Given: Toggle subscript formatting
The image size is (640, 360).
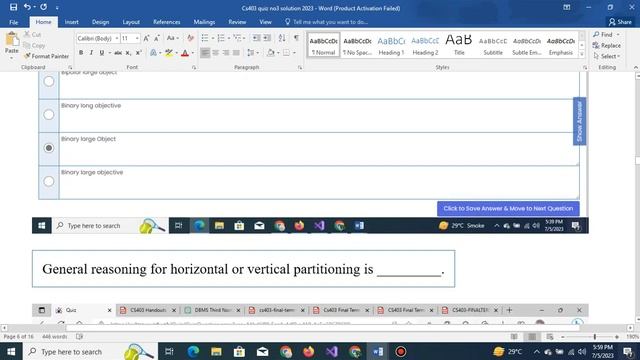Looking at the screenshot, I should point(128,53).
